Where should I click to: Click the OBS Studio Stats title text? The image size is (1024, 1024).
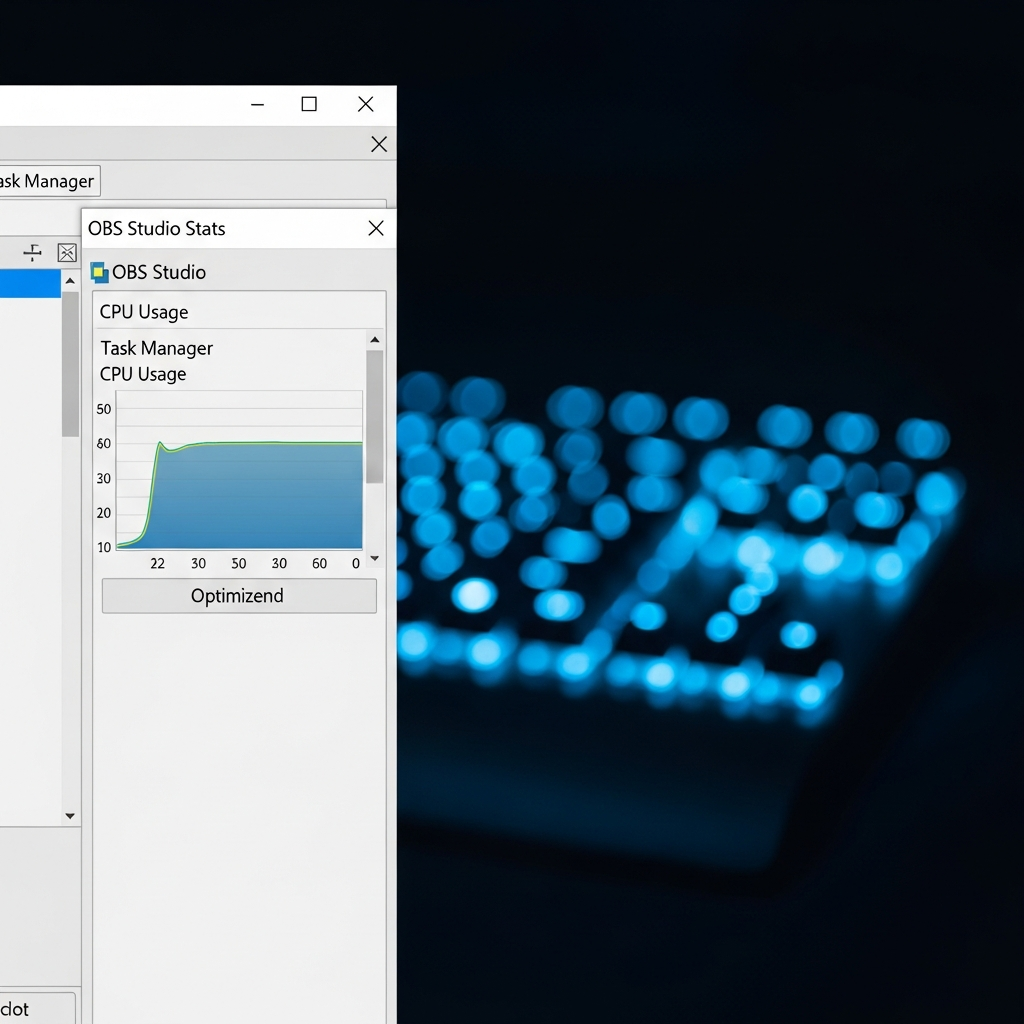point(157,229)
